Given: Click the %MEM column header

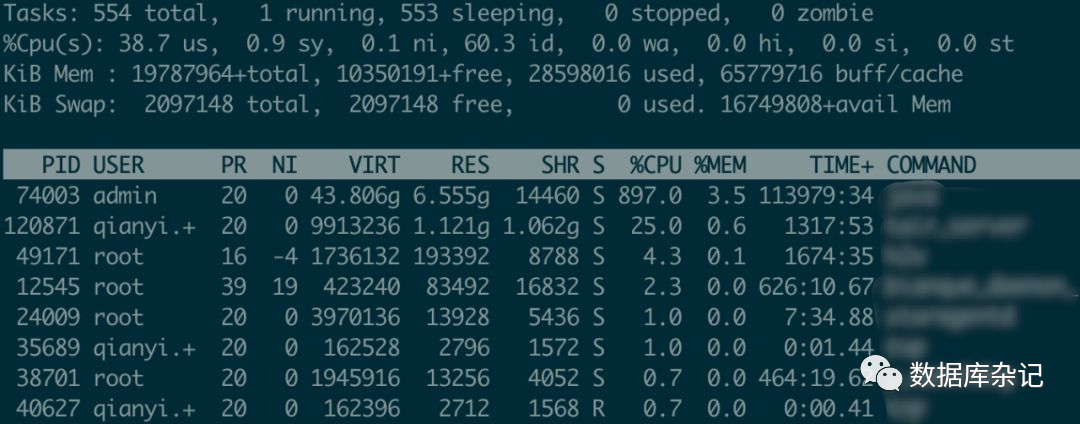Looking at the screenshot, I should point(720,165).
